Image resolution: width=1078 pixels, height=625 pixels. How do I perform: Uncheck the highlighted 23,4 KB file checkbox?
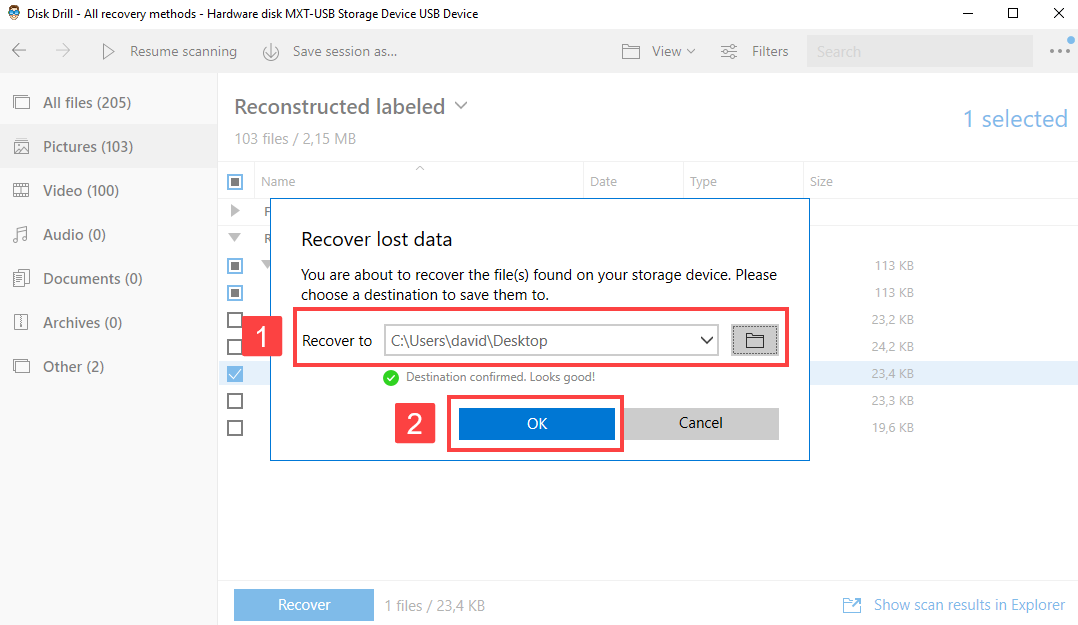235,374
